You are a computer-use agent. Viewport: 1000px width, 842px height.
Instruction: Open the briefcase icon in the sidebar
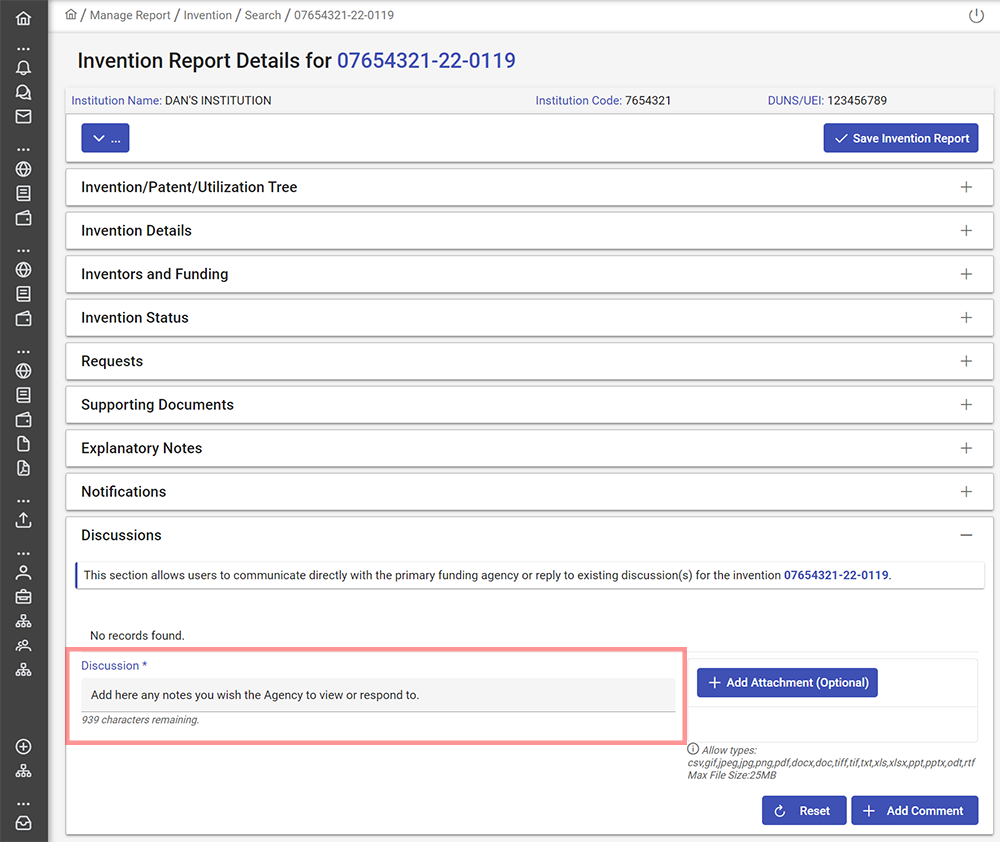click(x=23, y=597)
